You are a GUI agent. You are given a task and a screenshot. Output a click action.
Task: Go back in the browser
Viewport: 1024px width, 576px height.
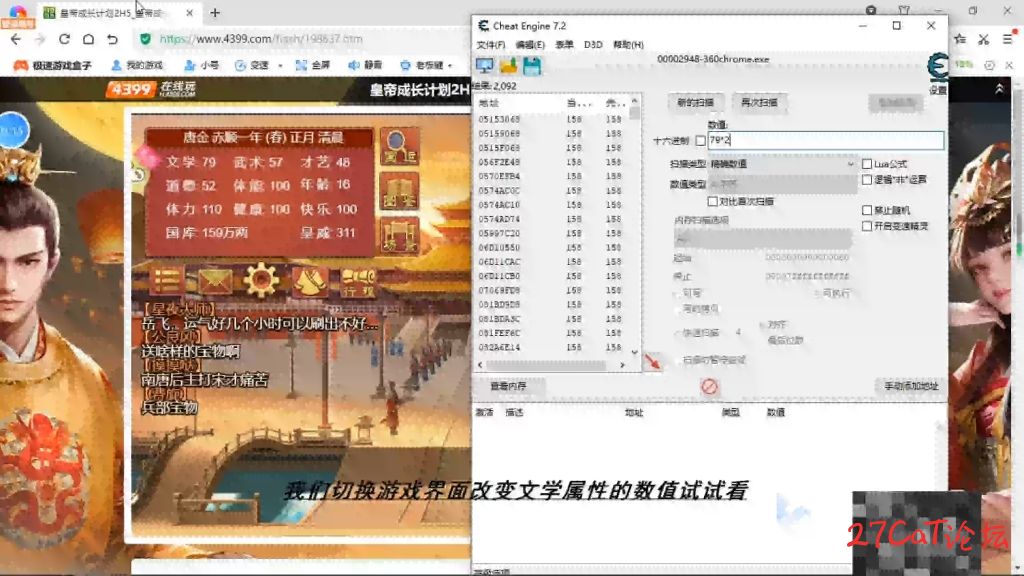click(x=16, y=39)
